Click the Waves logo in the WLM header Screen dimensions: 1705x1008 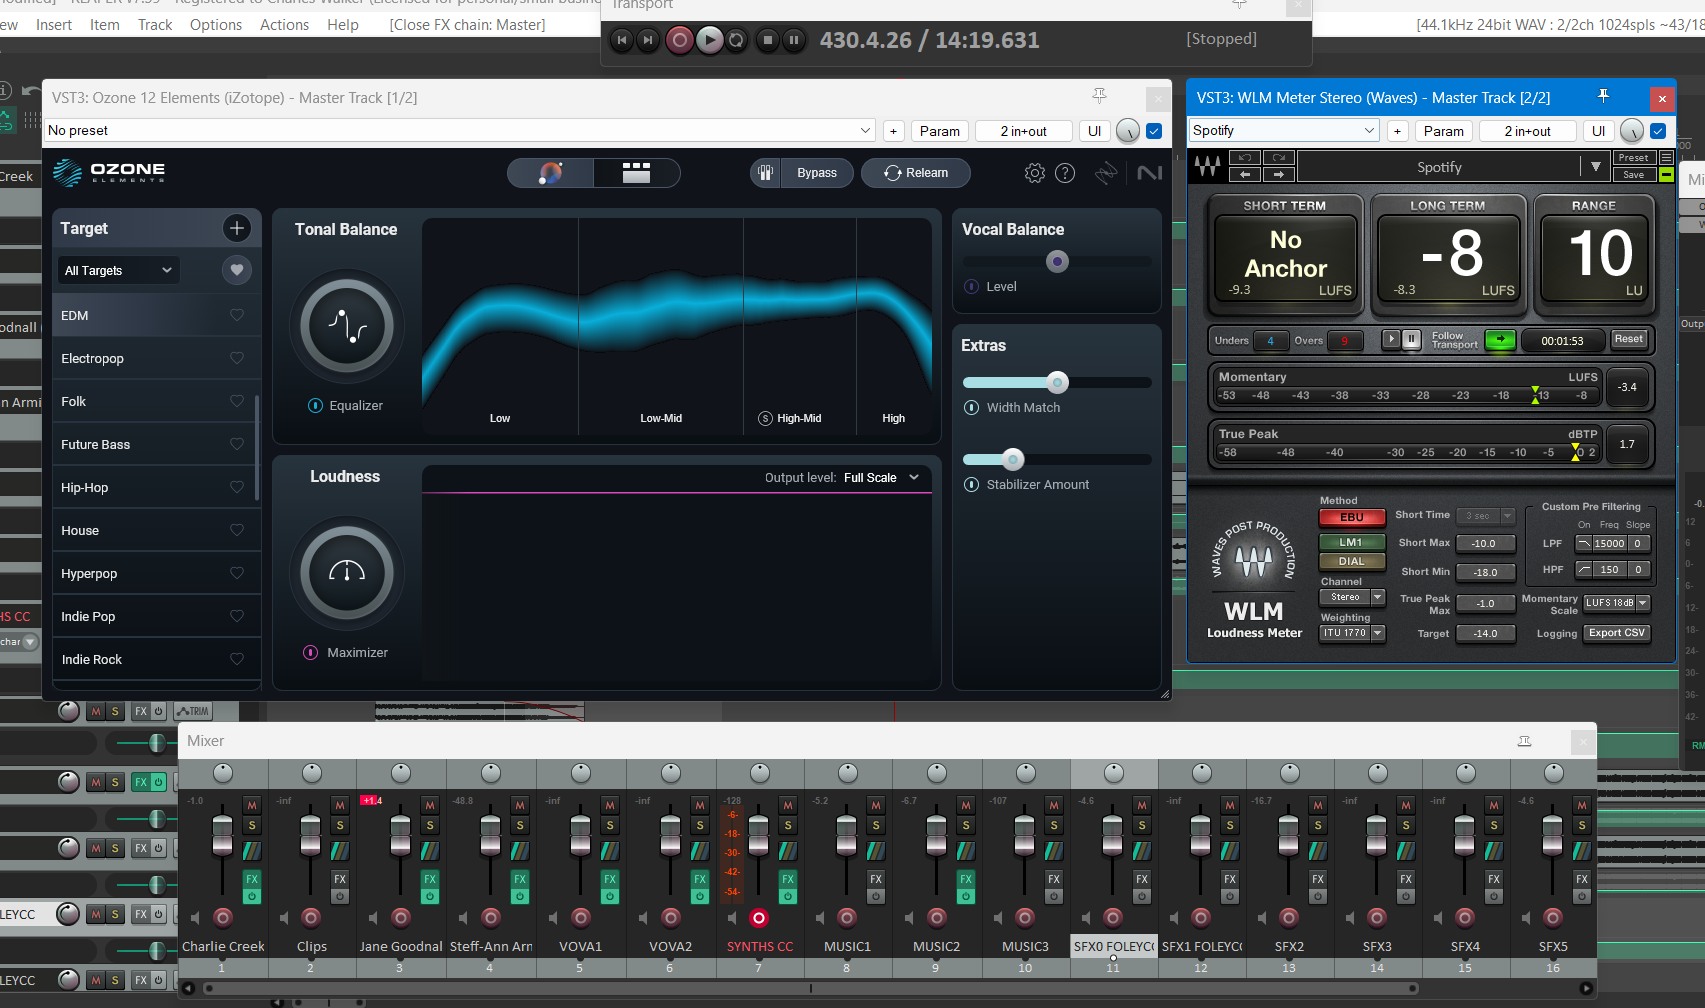pyautogui.click(x=1206, y=166)
